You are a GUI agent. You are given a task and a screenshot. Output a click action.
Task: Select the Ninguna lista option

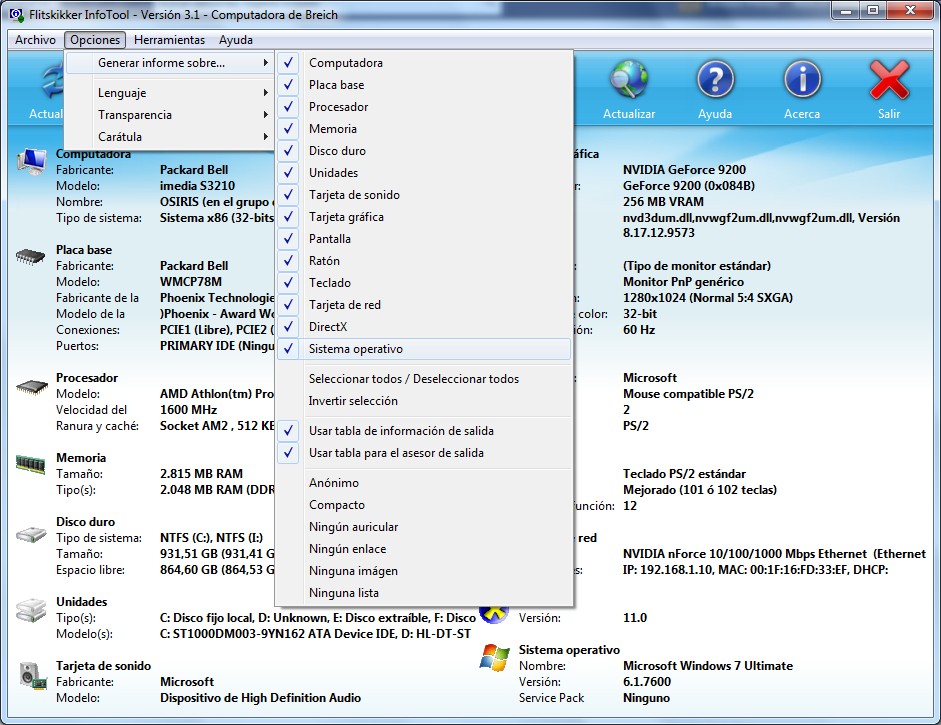click(424, 593)
